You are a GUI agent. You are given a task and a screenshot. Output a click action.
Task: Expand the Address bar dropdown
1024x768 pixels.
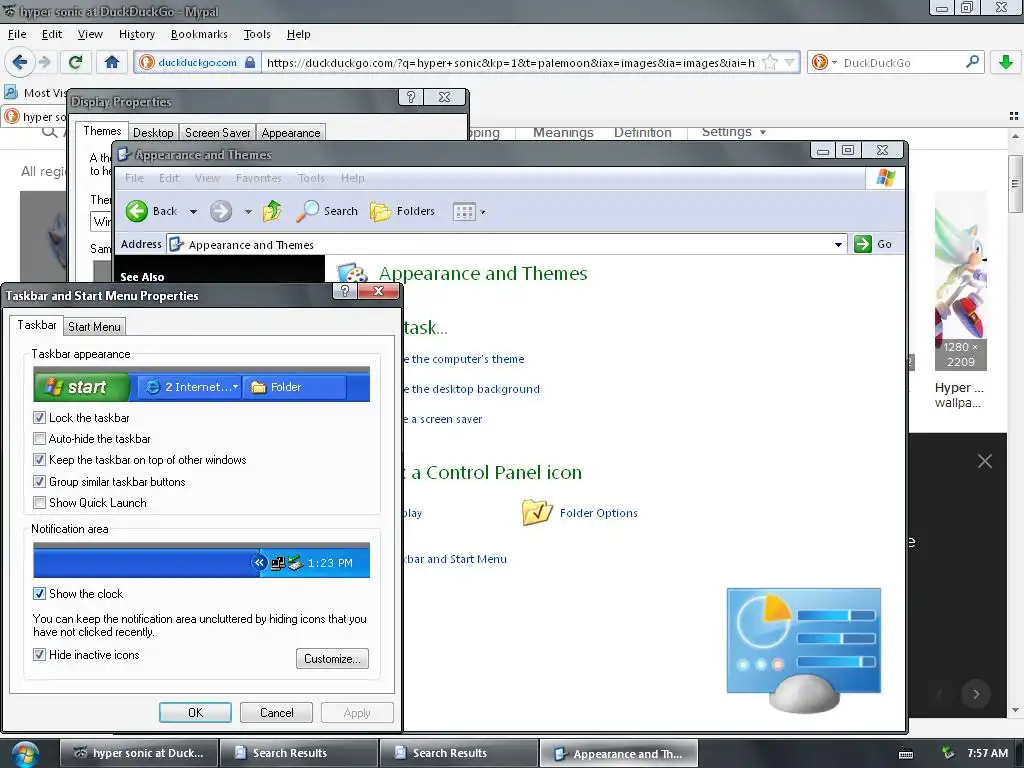click(x=838, y=244)
